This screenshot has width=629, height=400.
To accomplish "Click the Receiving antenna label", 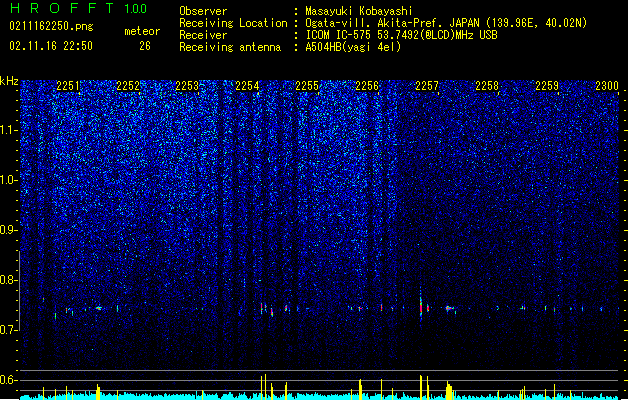I will pyautogui.click(x=230, y=47).
